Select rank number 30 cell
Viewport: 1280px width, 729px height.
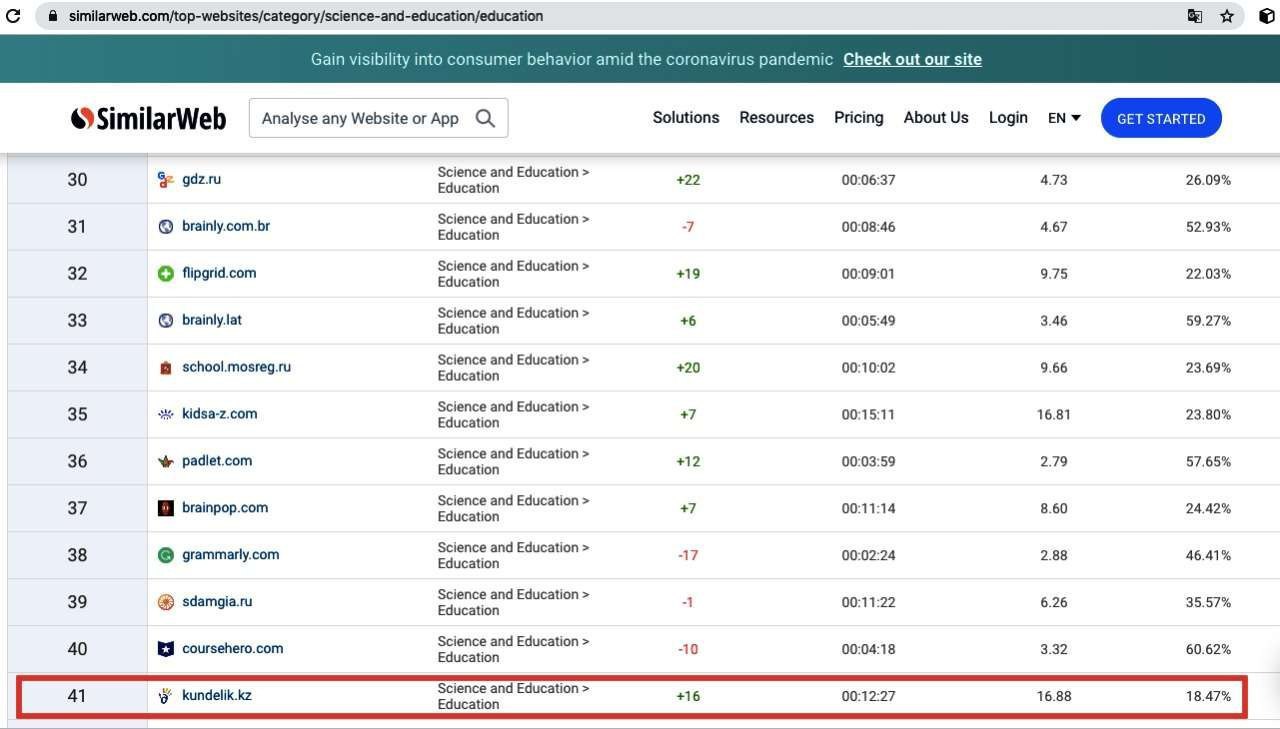tap(77, 180)
